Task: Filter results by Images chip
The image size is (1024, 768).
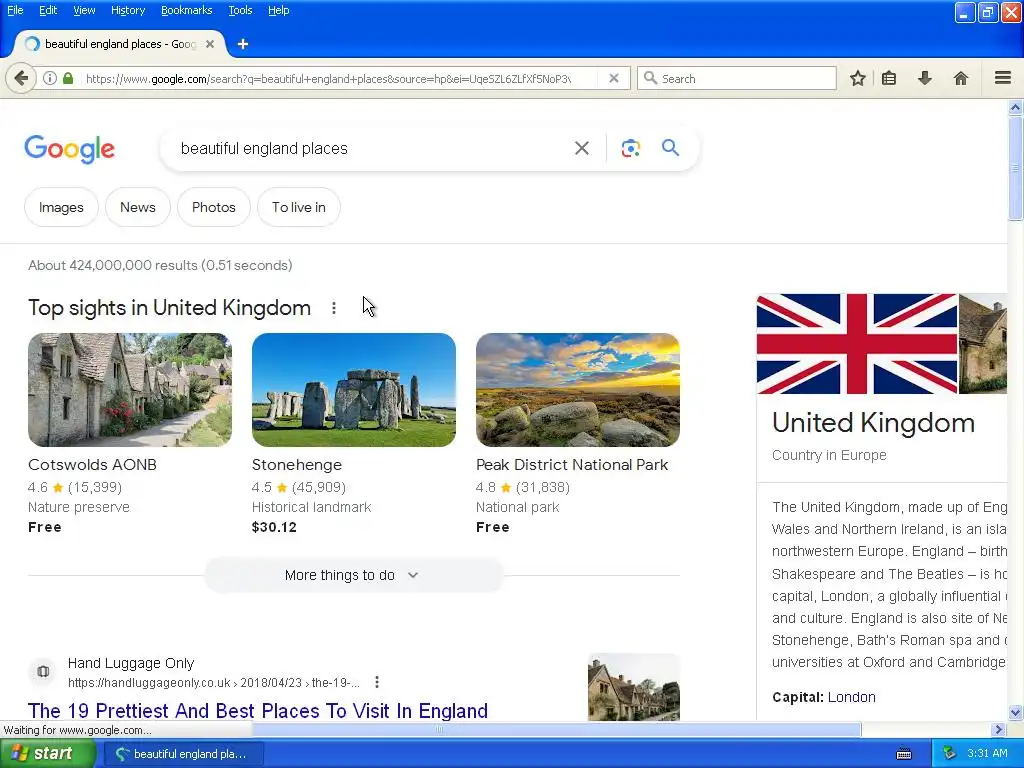Action: point(61,207)
